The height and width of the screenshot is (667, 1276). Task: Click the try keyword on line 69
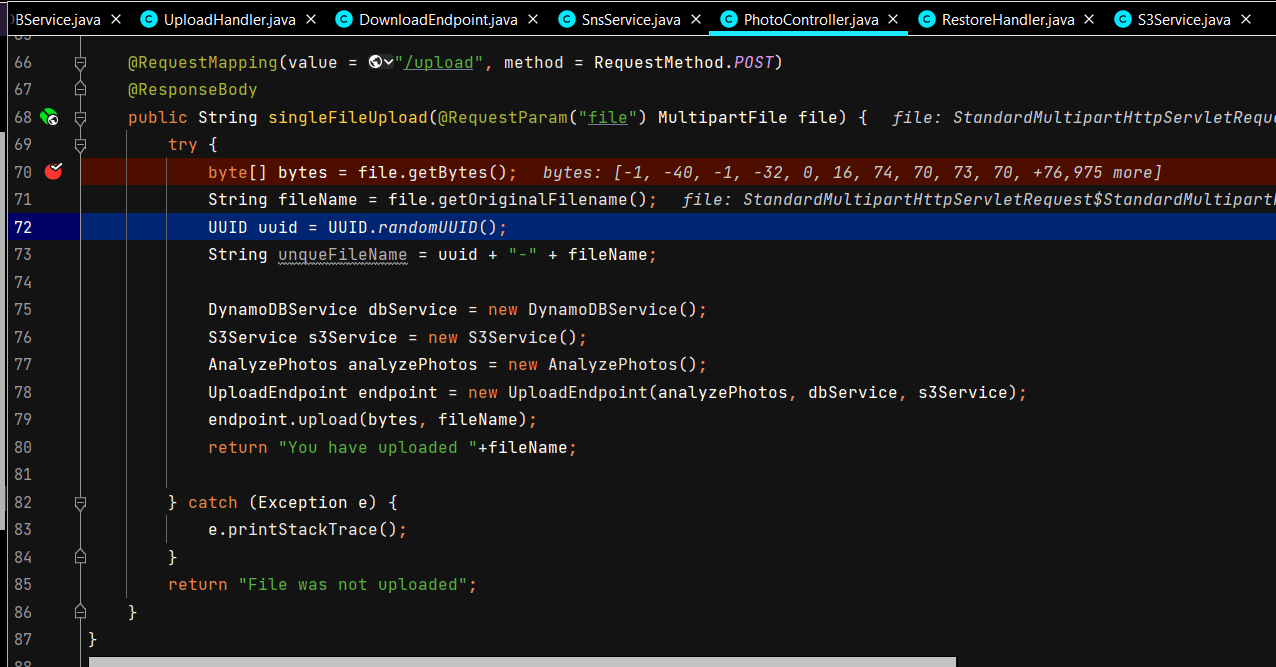click(x=183, y=144)
